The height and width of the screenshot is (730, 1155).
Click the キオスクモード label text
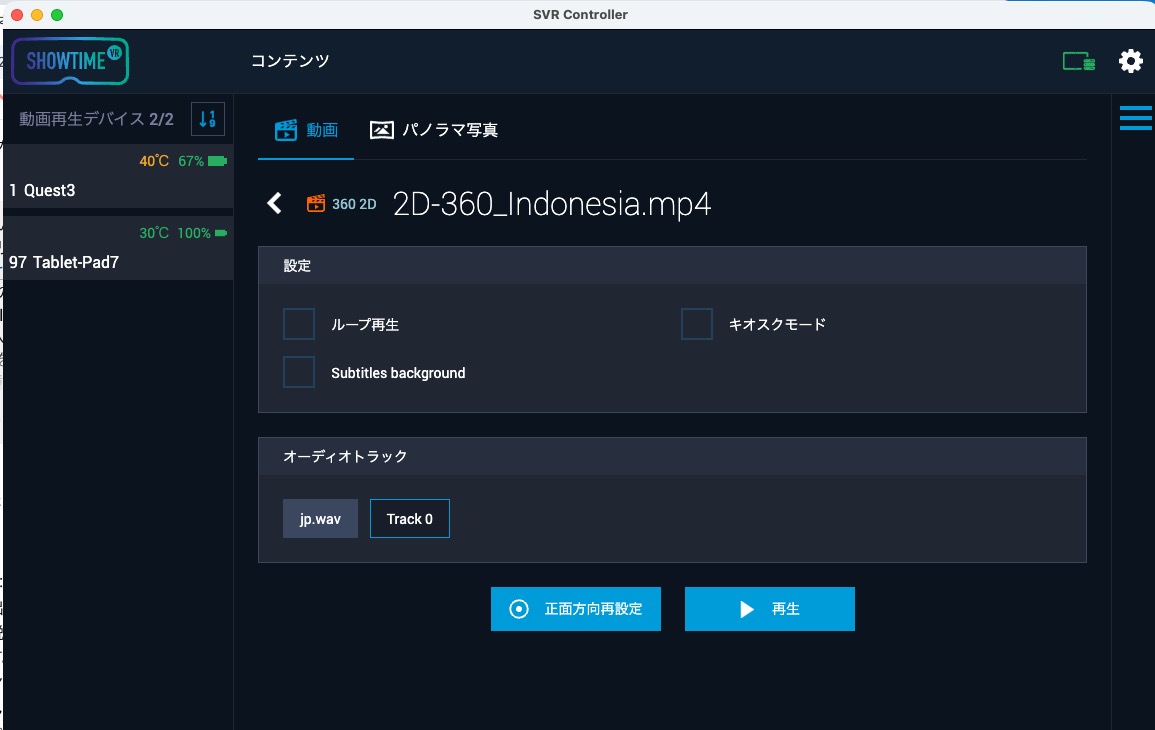777,324
